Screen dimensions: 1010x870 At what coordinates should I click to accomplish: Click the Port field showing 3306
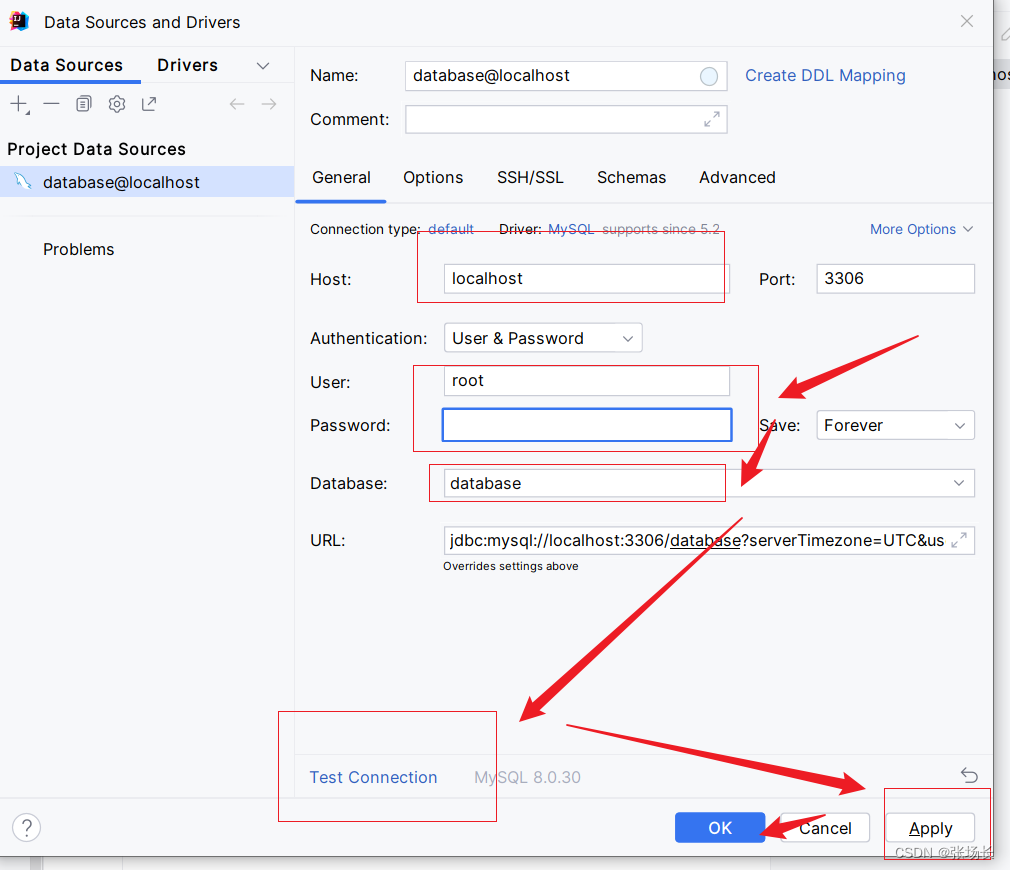(x=895, y=279)
